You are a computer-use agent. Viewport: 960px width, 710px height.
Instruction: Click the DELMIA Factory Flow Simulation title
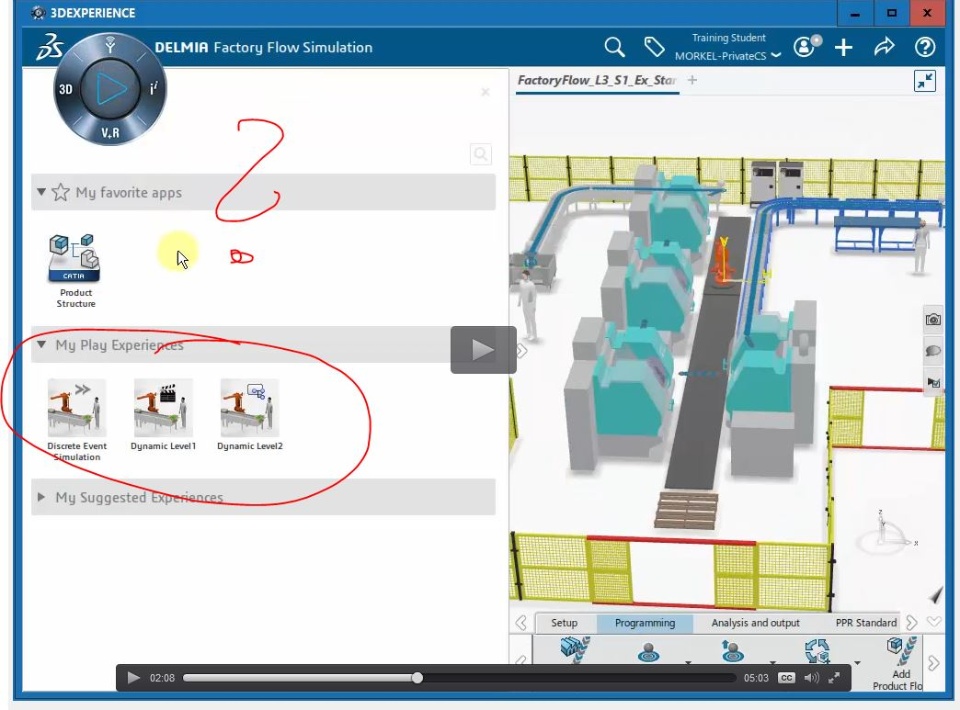pos(263,47)
